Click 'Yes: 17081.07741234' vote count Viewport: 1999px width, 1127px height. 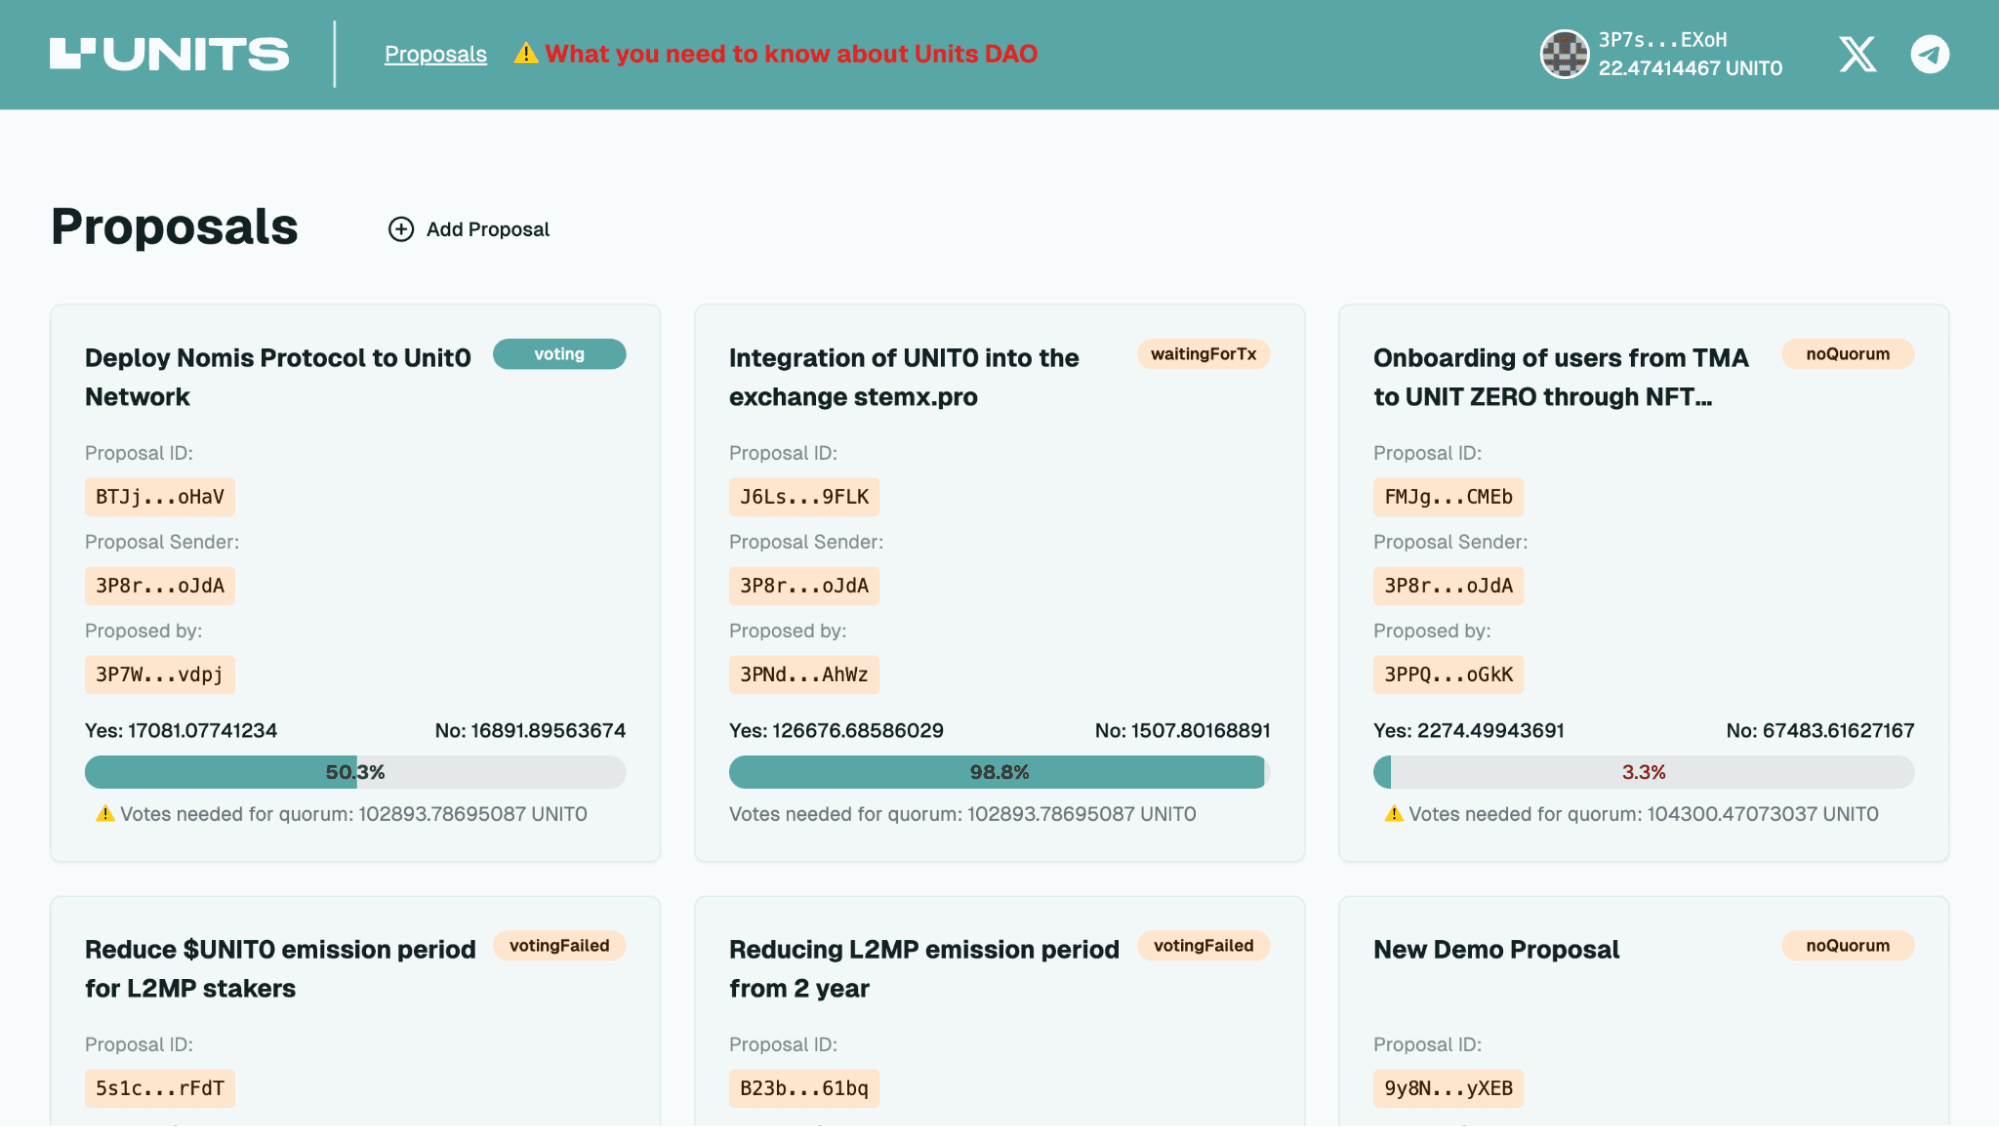pyautogui.click(x=181, y=731)
